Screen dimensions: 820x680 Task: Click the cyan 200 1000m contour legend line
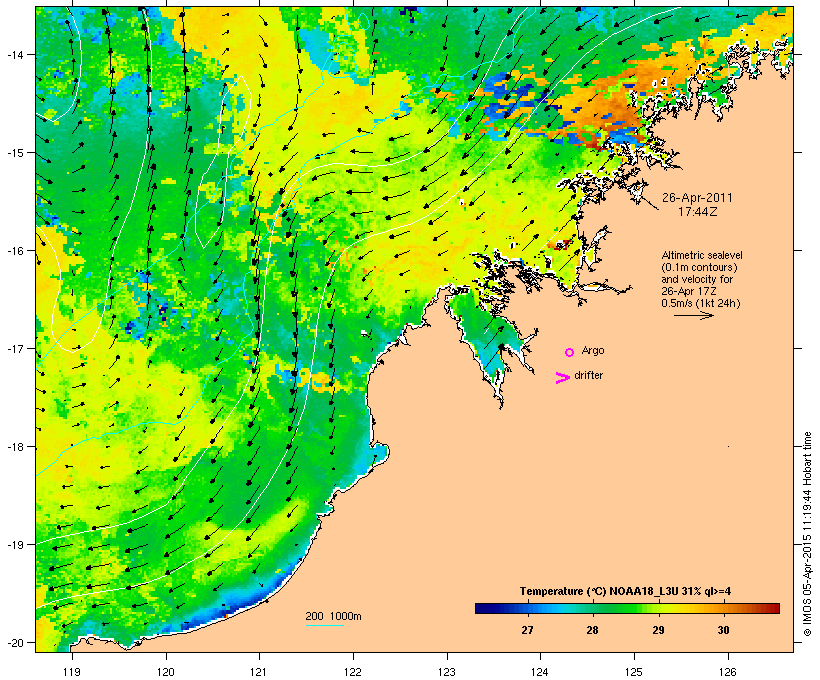[x=325, y=625]
